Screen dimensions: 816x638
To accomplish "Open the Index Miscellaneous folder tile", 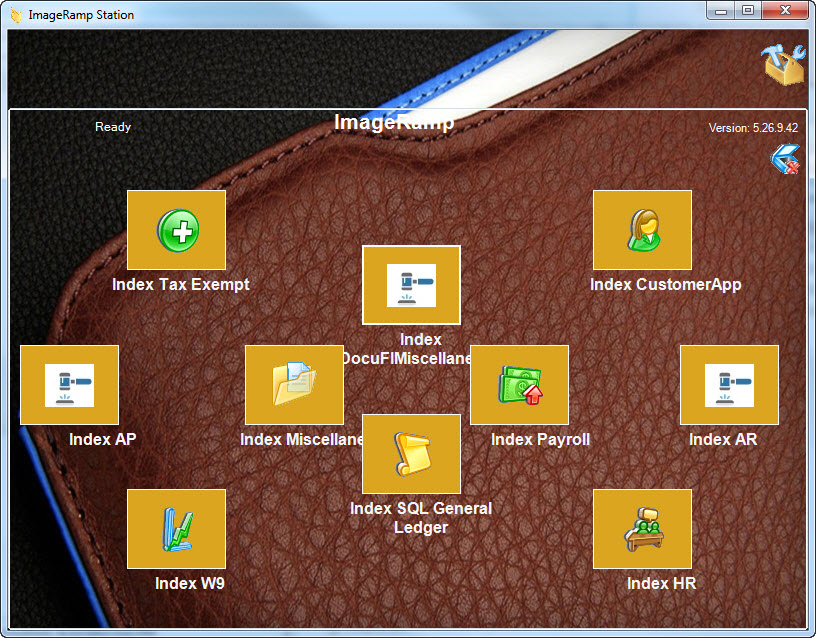I will 295,385.
